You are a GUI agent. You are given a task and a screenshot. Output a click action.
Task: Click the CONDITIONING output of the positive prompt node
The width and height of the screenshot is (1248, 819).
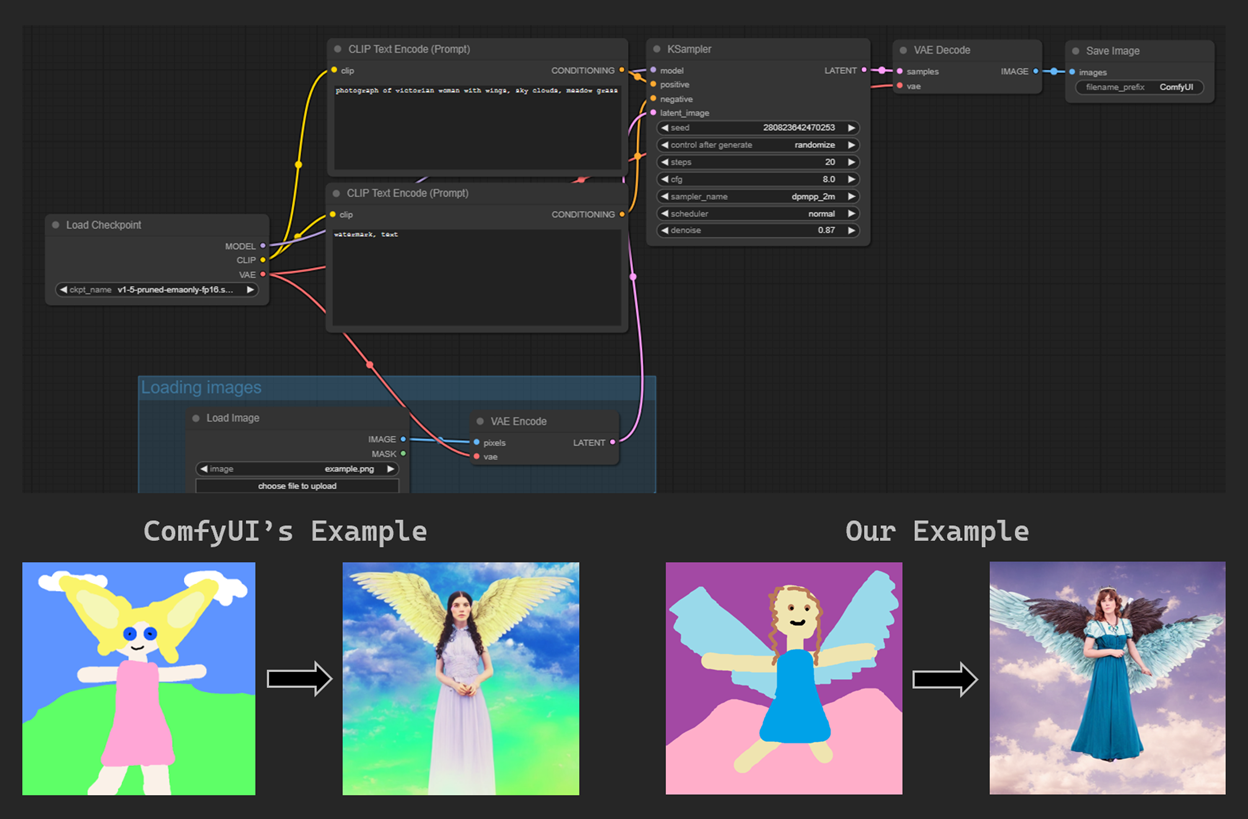[x=622, y=70]
